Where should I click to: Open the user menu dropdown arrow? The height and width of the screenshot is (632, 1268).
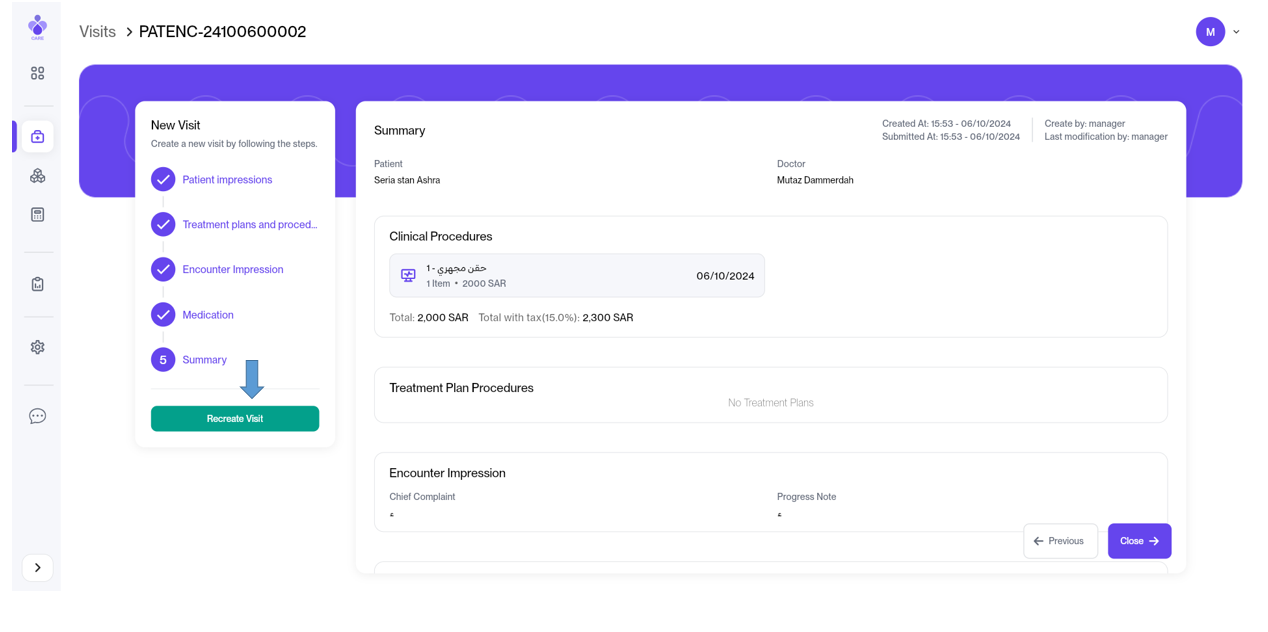click(x=1236, y=32)
